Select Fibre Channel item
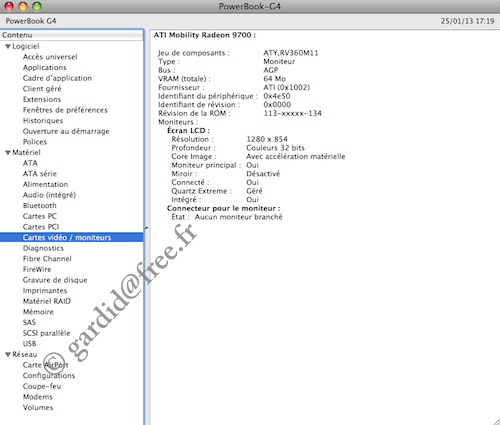 coord(47,259)
